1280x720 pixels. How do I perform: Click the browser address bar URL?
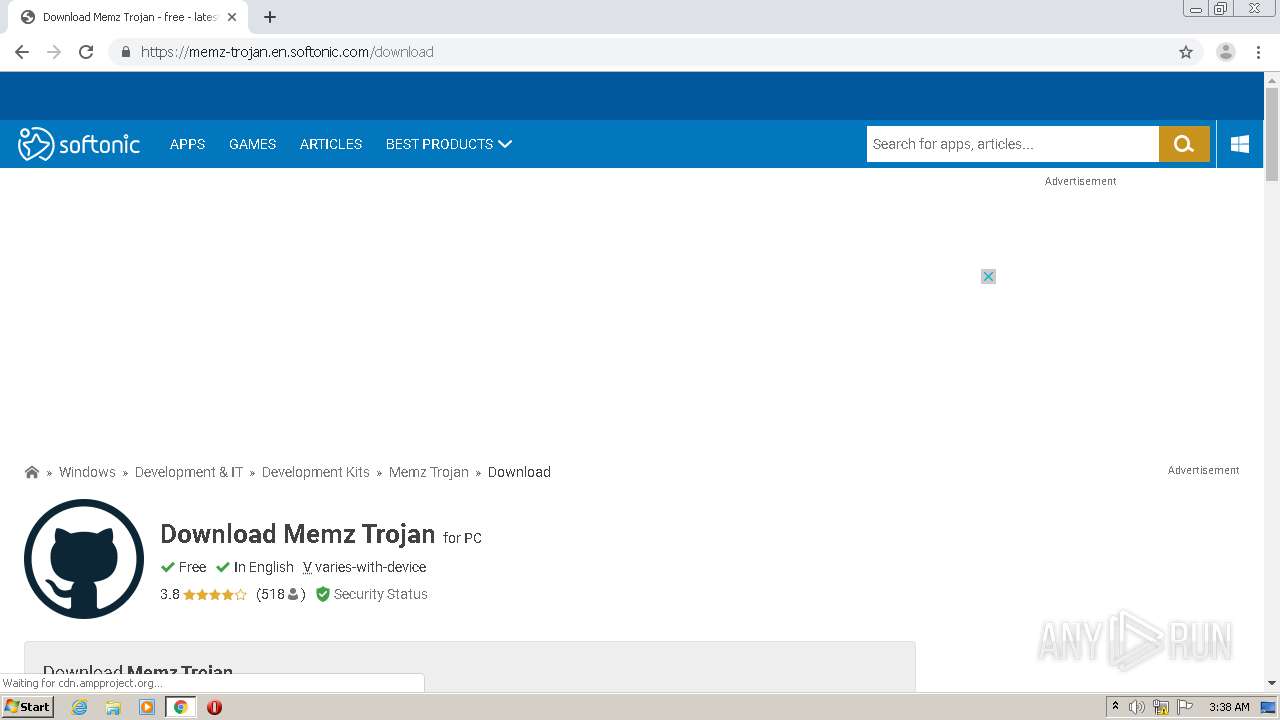[x=287, y=52]
